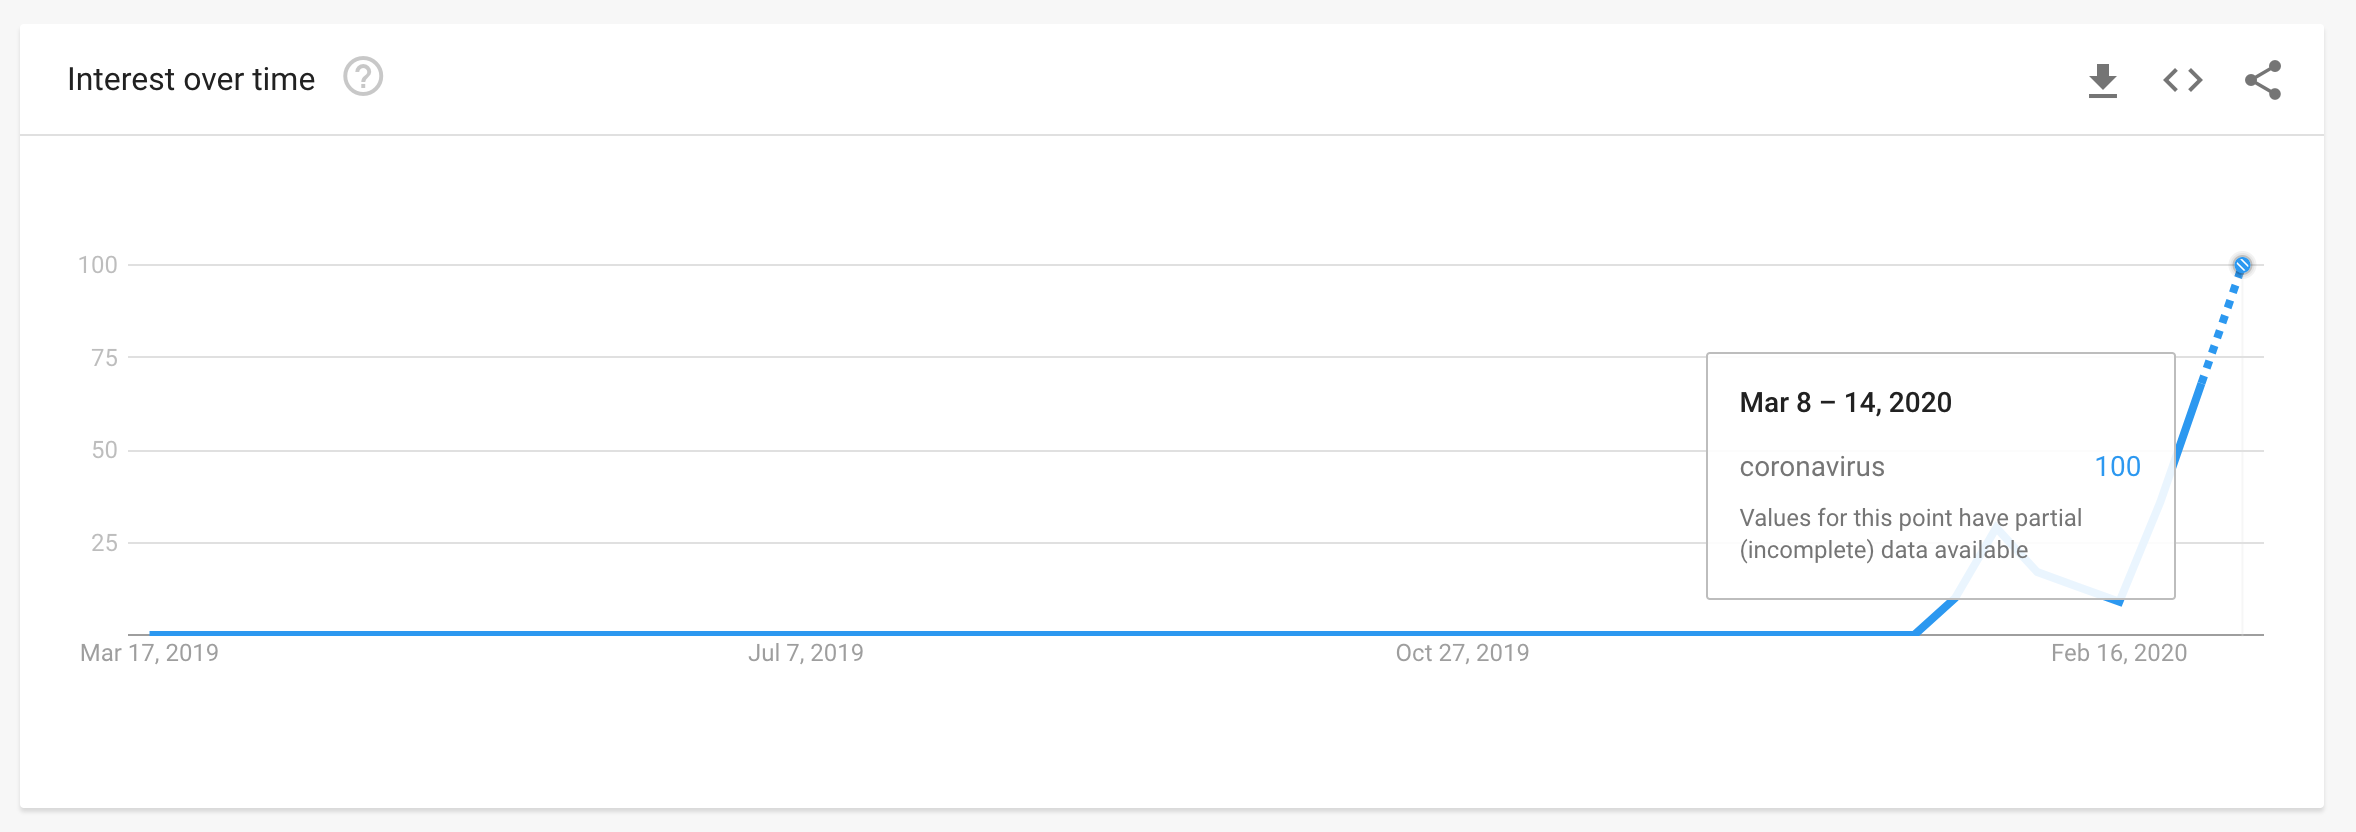Share the Interest over time chart
The height and width of the screenshot is (832, 2356).
tap(2263, 80)
